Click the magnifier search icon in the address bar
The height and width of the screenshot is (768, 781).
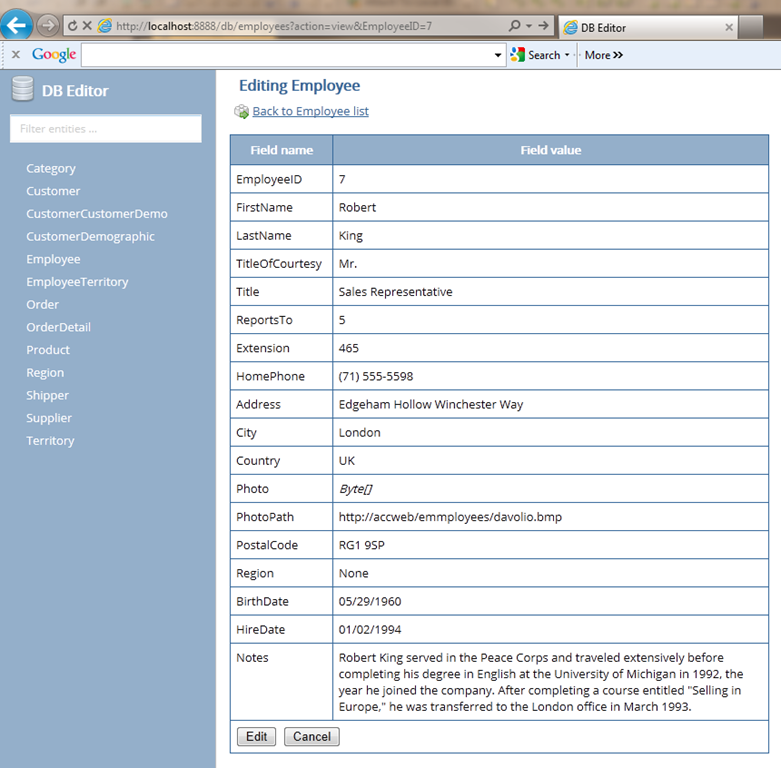tap(515, 26)
